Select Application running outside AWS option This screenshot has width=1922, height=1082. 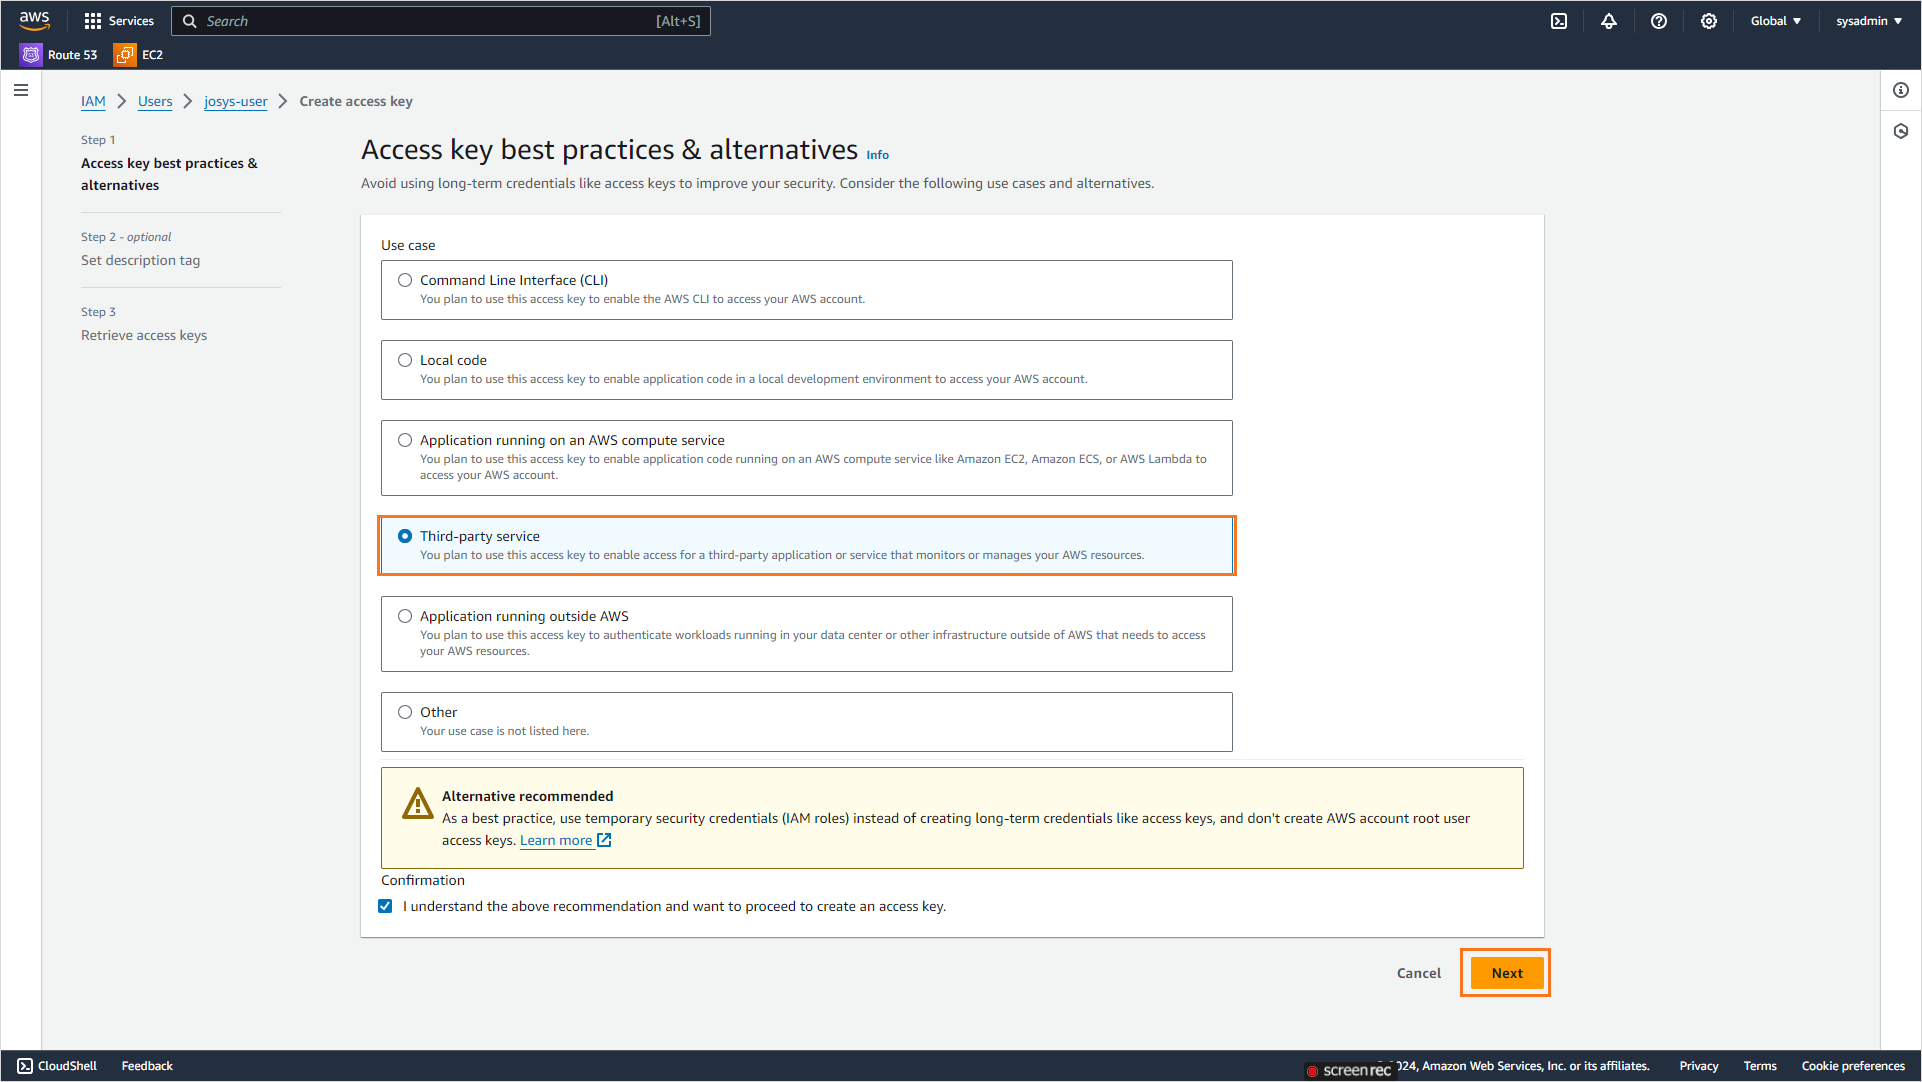tap(405, 616)
